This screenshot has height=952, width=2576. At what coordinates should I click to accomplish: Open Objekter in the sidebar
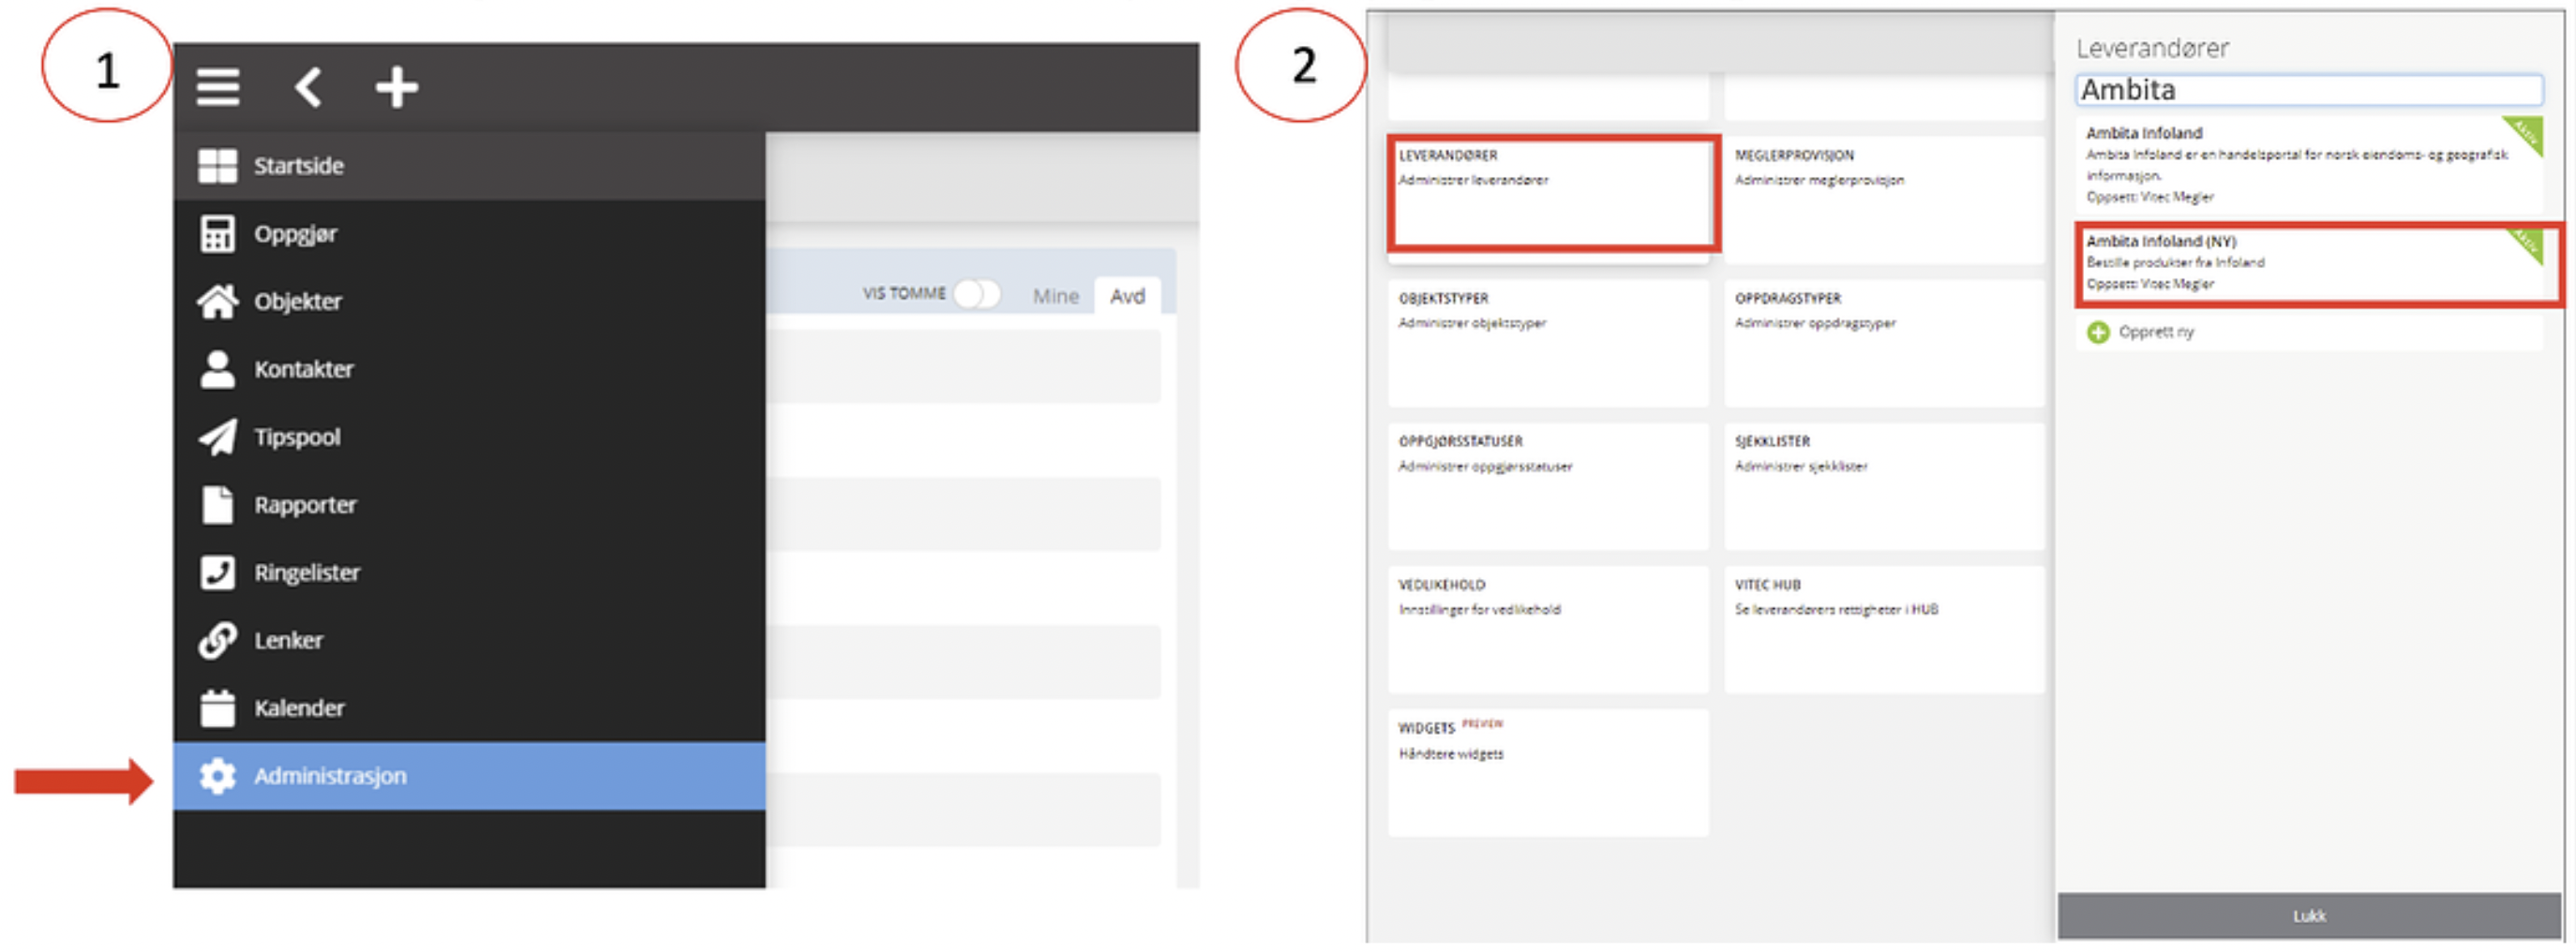click(x=469, y=301)
